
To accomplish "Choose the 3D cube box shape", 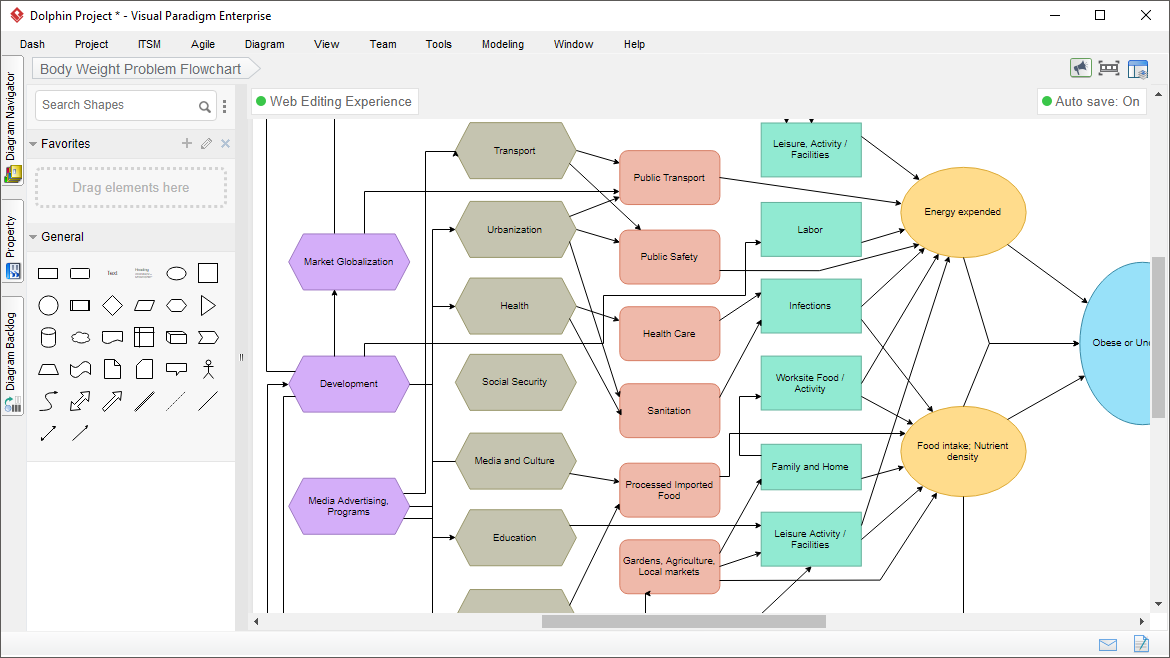I will pos(176,338).
